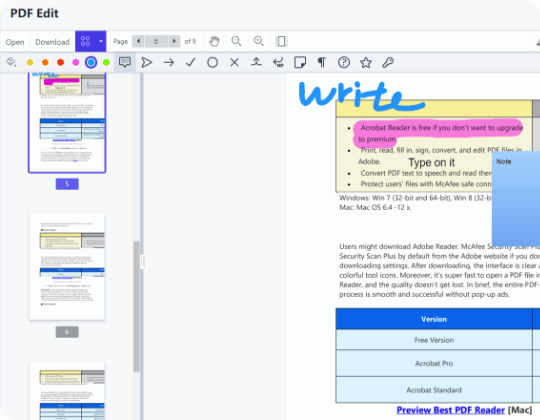Click the sidebar splitter handle
Screen dimensions: 540x420
[x=142, y=262]
